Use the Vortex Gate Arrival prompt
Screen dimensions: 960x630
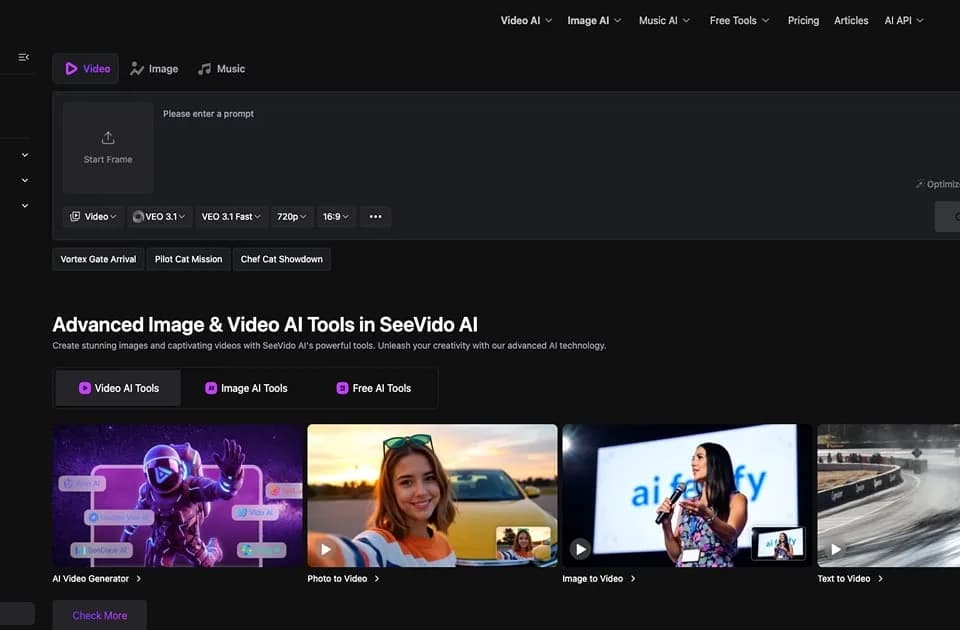coord(98,259)
